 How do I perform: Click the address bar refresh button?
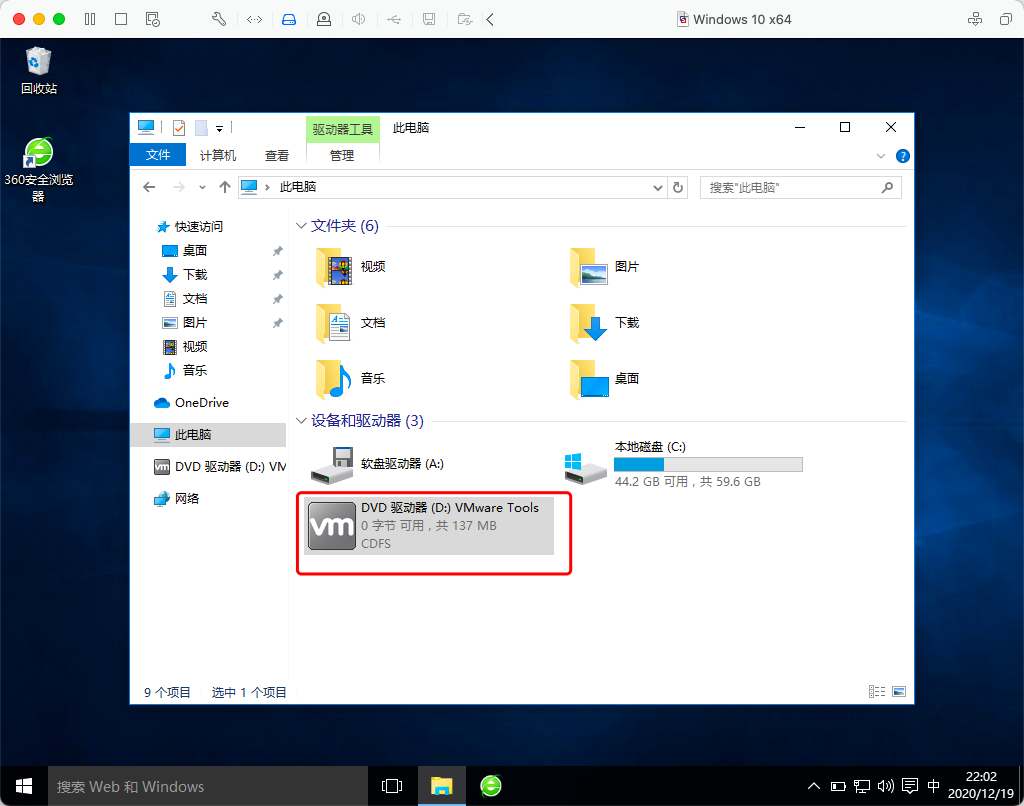point(678,187)
